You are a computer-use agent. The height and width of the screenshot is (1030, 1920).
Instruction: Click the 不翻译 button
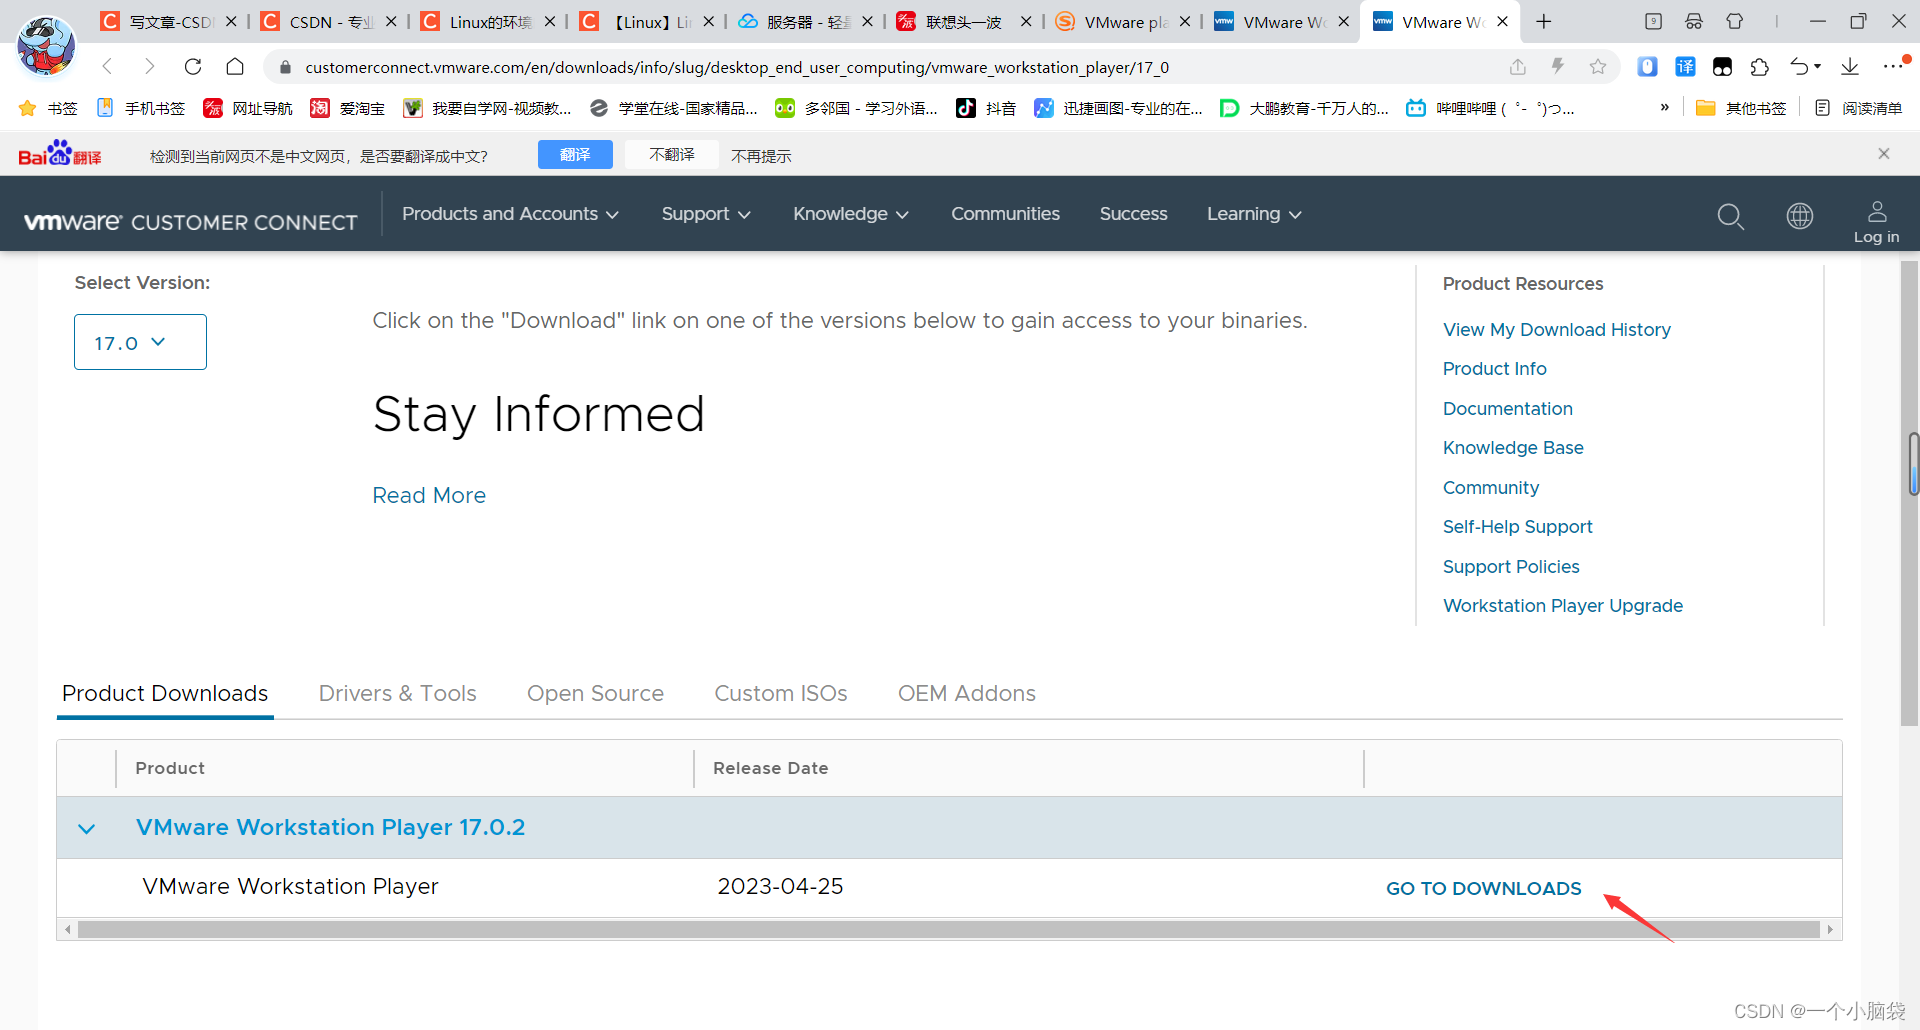tap(672, 155)
